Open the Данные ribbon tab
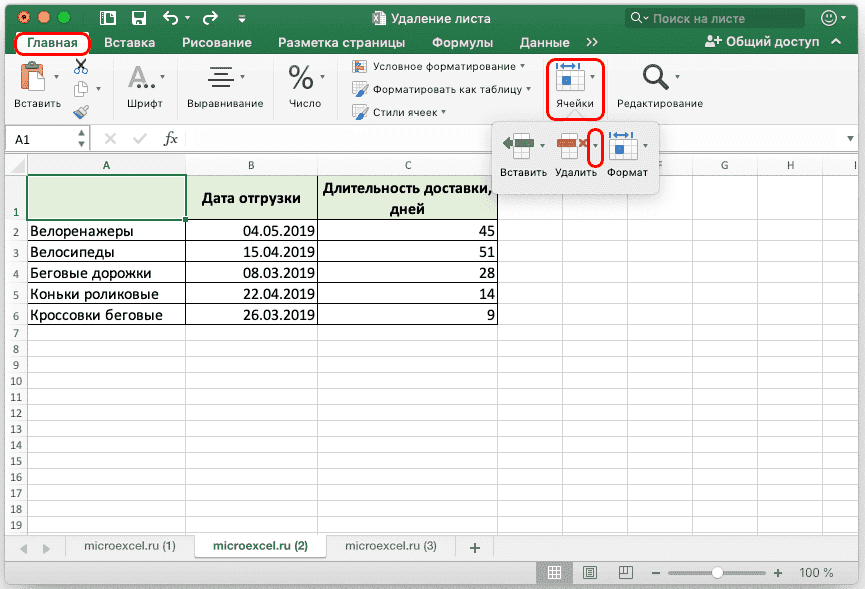 (x=546, y=43)
